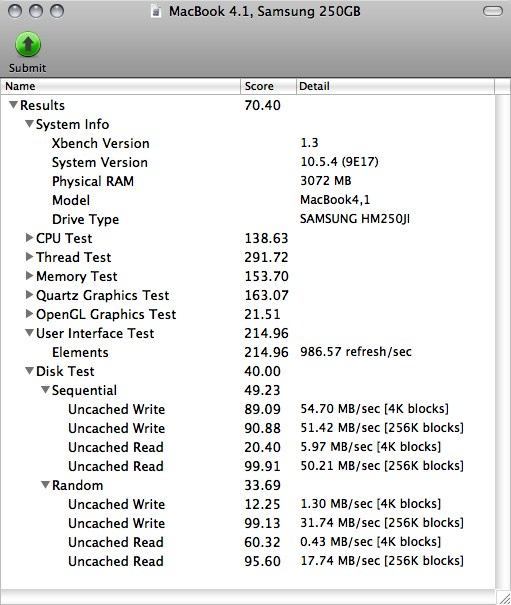
Task: Click the overall score 70.40
Action: [x=262, y=105]
